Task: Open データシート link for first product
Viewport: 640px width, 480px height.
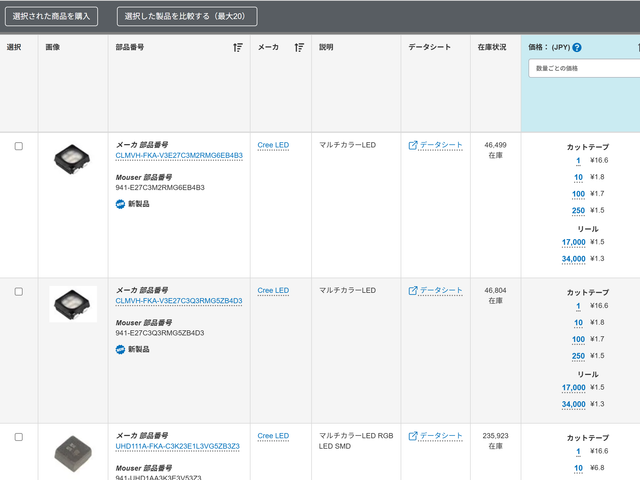Action: [441, 145]
